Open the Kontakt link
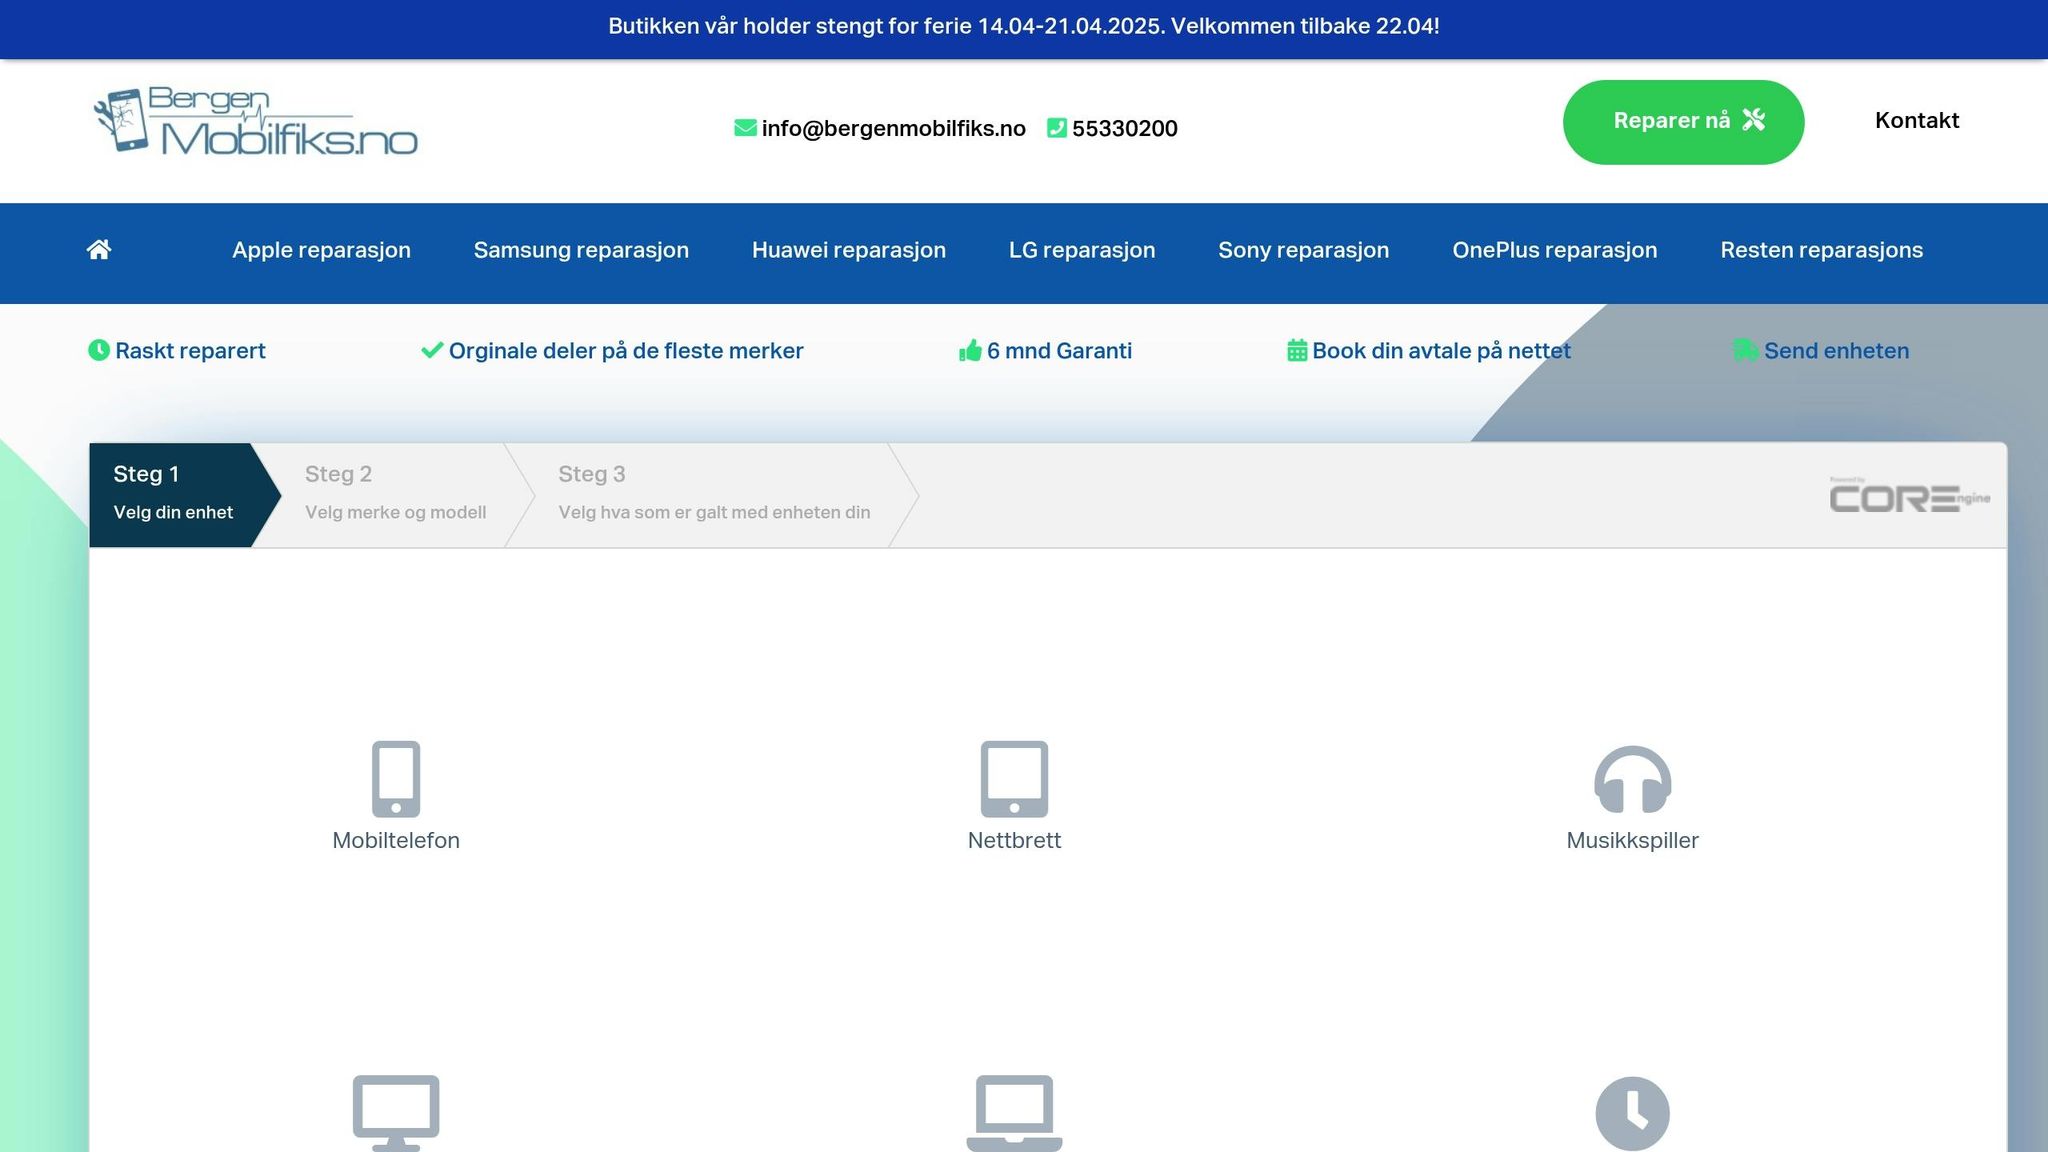 [x=1917, y=120]
